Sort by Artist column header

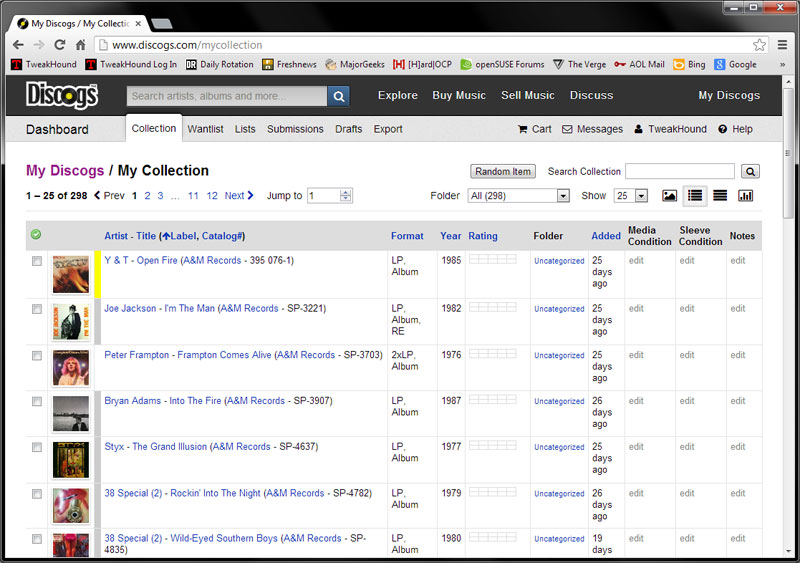(116, 236)
